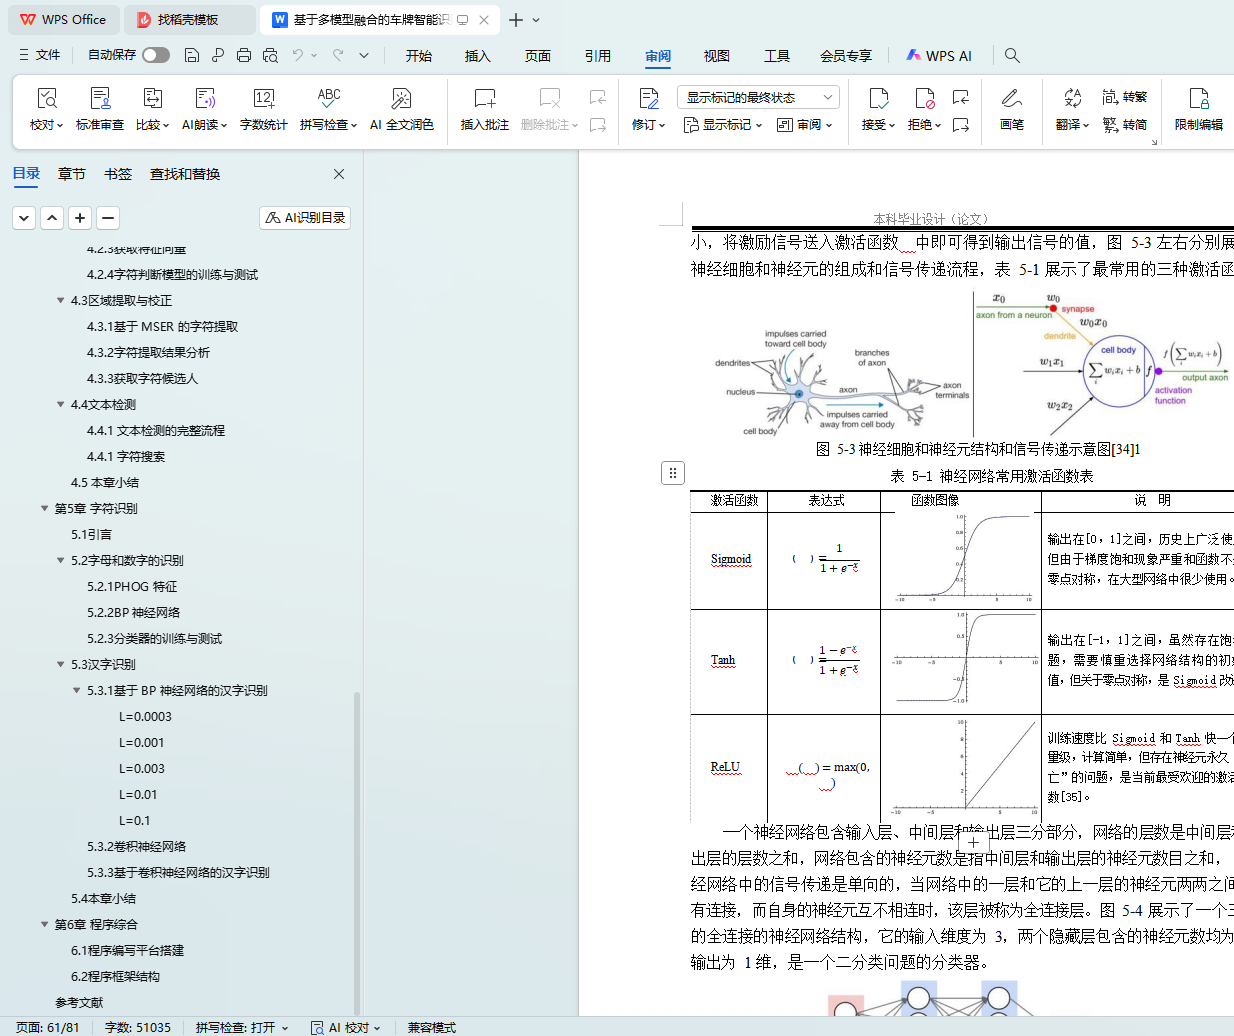Open the search magnifier in menu bar
Screen dimensions: 1234x1036
pyautogui.click(x=1012, y=56)
